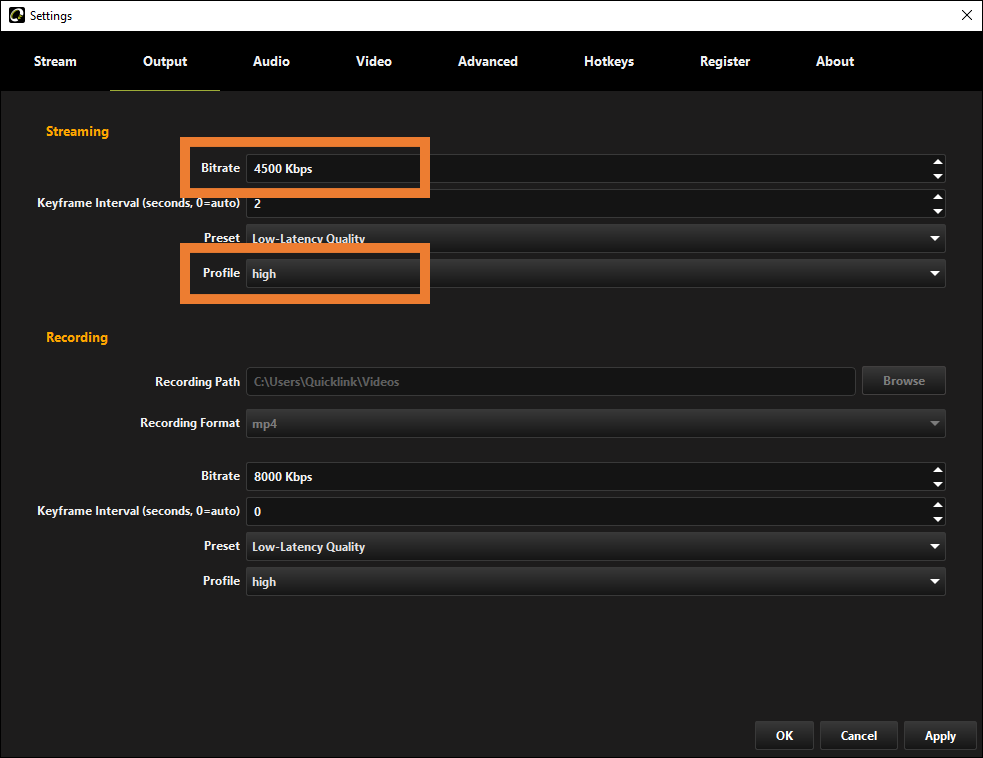Close the Settings window
The height and width of the screenshot is (758, 983).
(x=967, y=15)
